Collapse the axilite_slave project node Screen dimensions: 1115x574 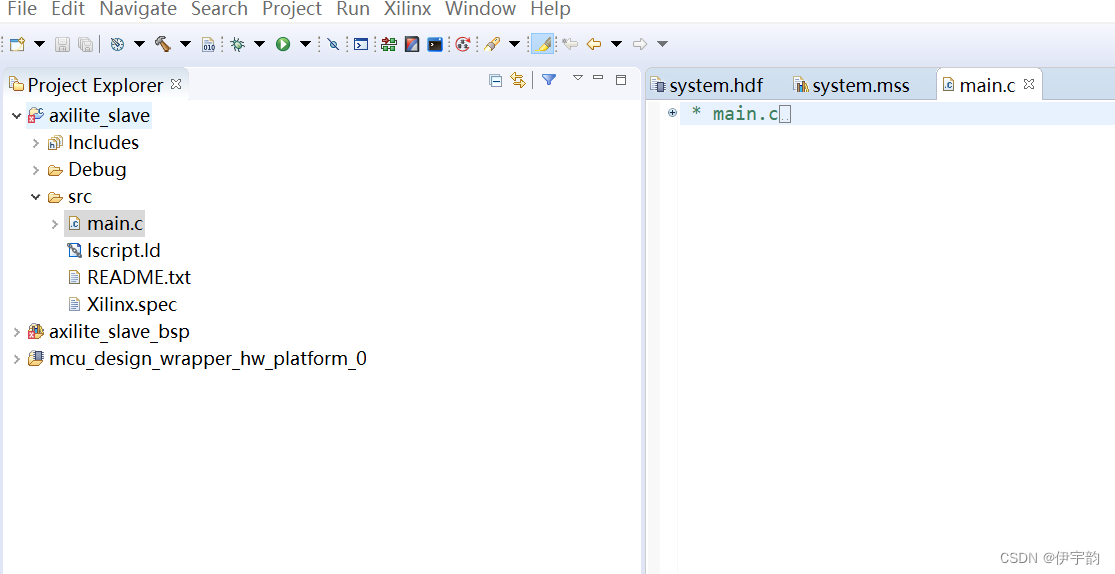(16, 116)
